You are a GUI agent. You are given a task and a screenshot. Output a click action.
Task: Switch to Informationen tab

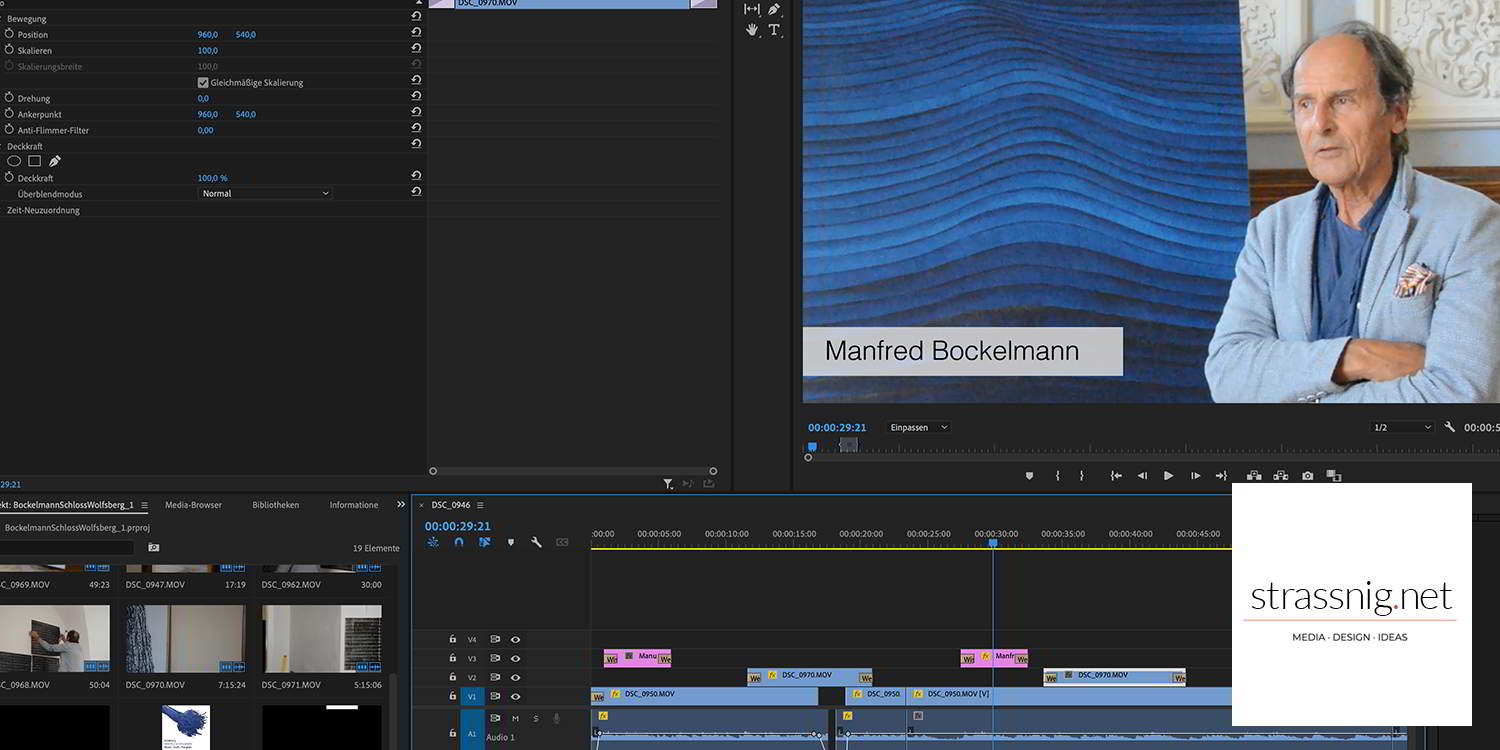[x=354, y=505]
